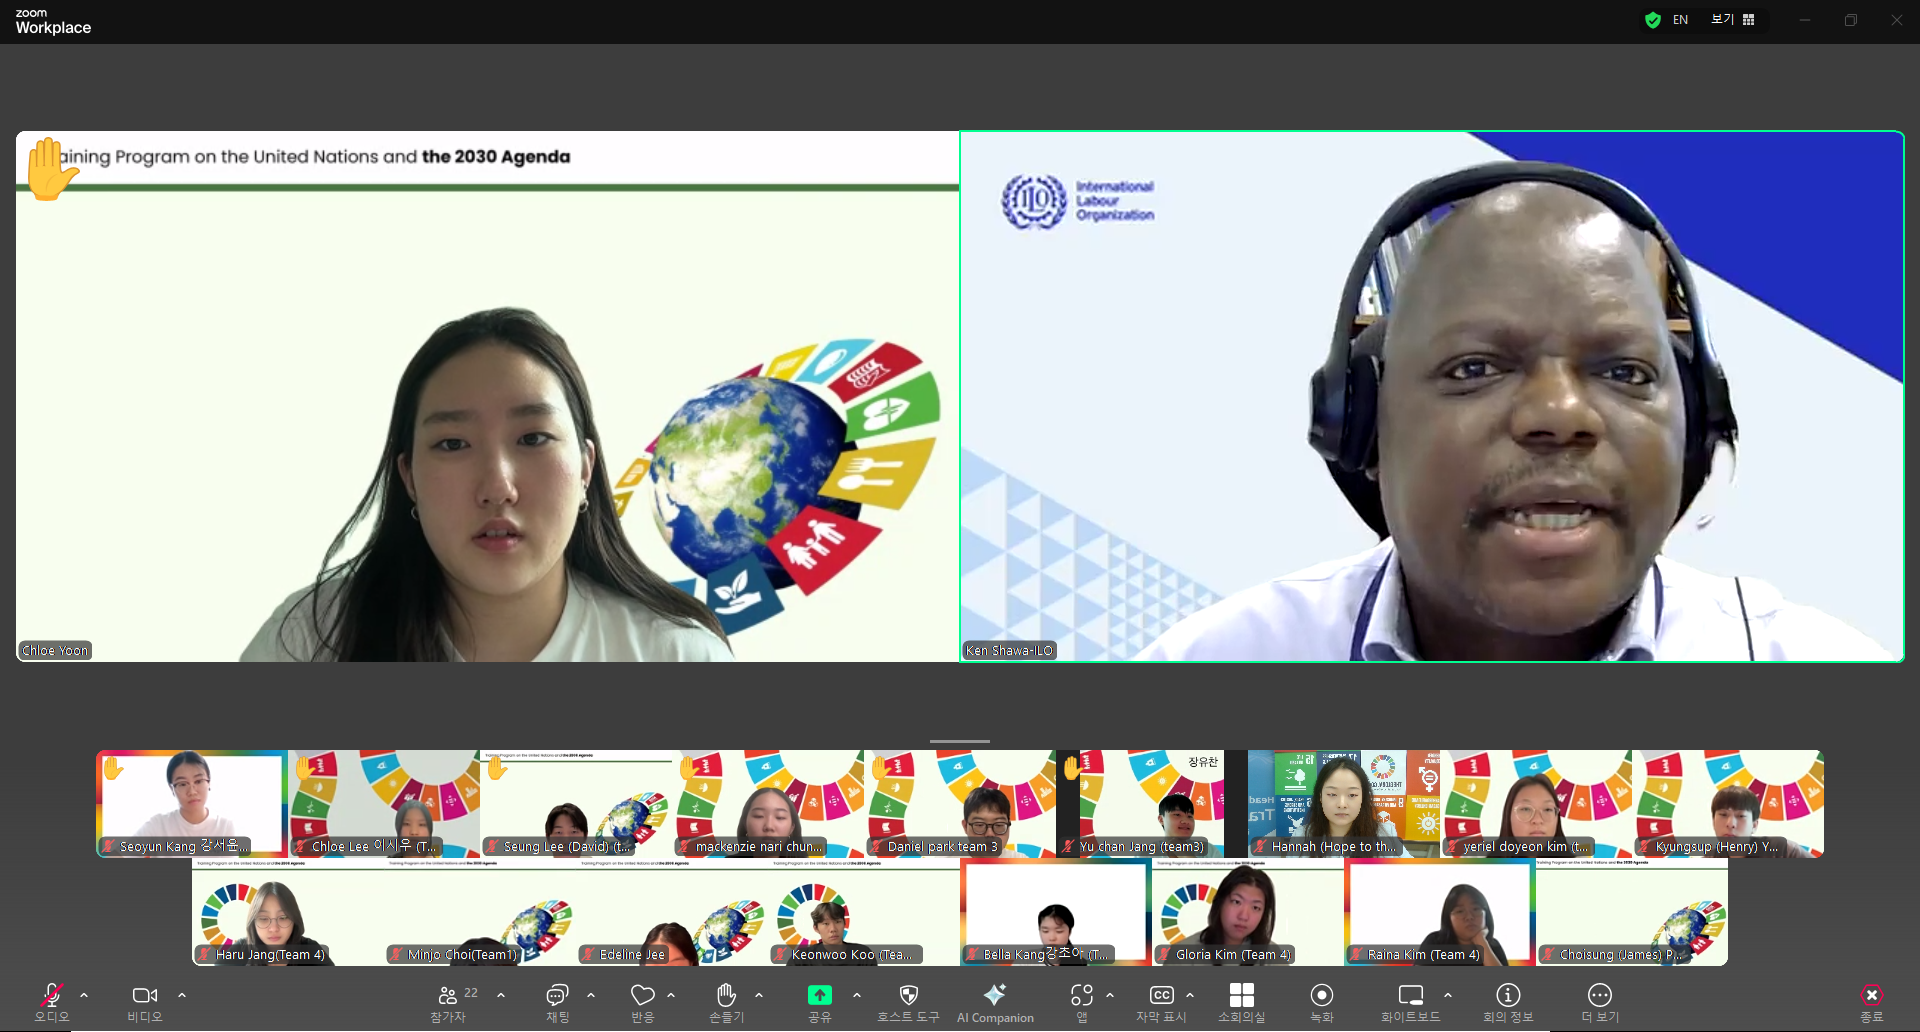1920x1032 pixels.
Task: Click Edeline Jee's video thumbnail
Action: pos(672,912)
